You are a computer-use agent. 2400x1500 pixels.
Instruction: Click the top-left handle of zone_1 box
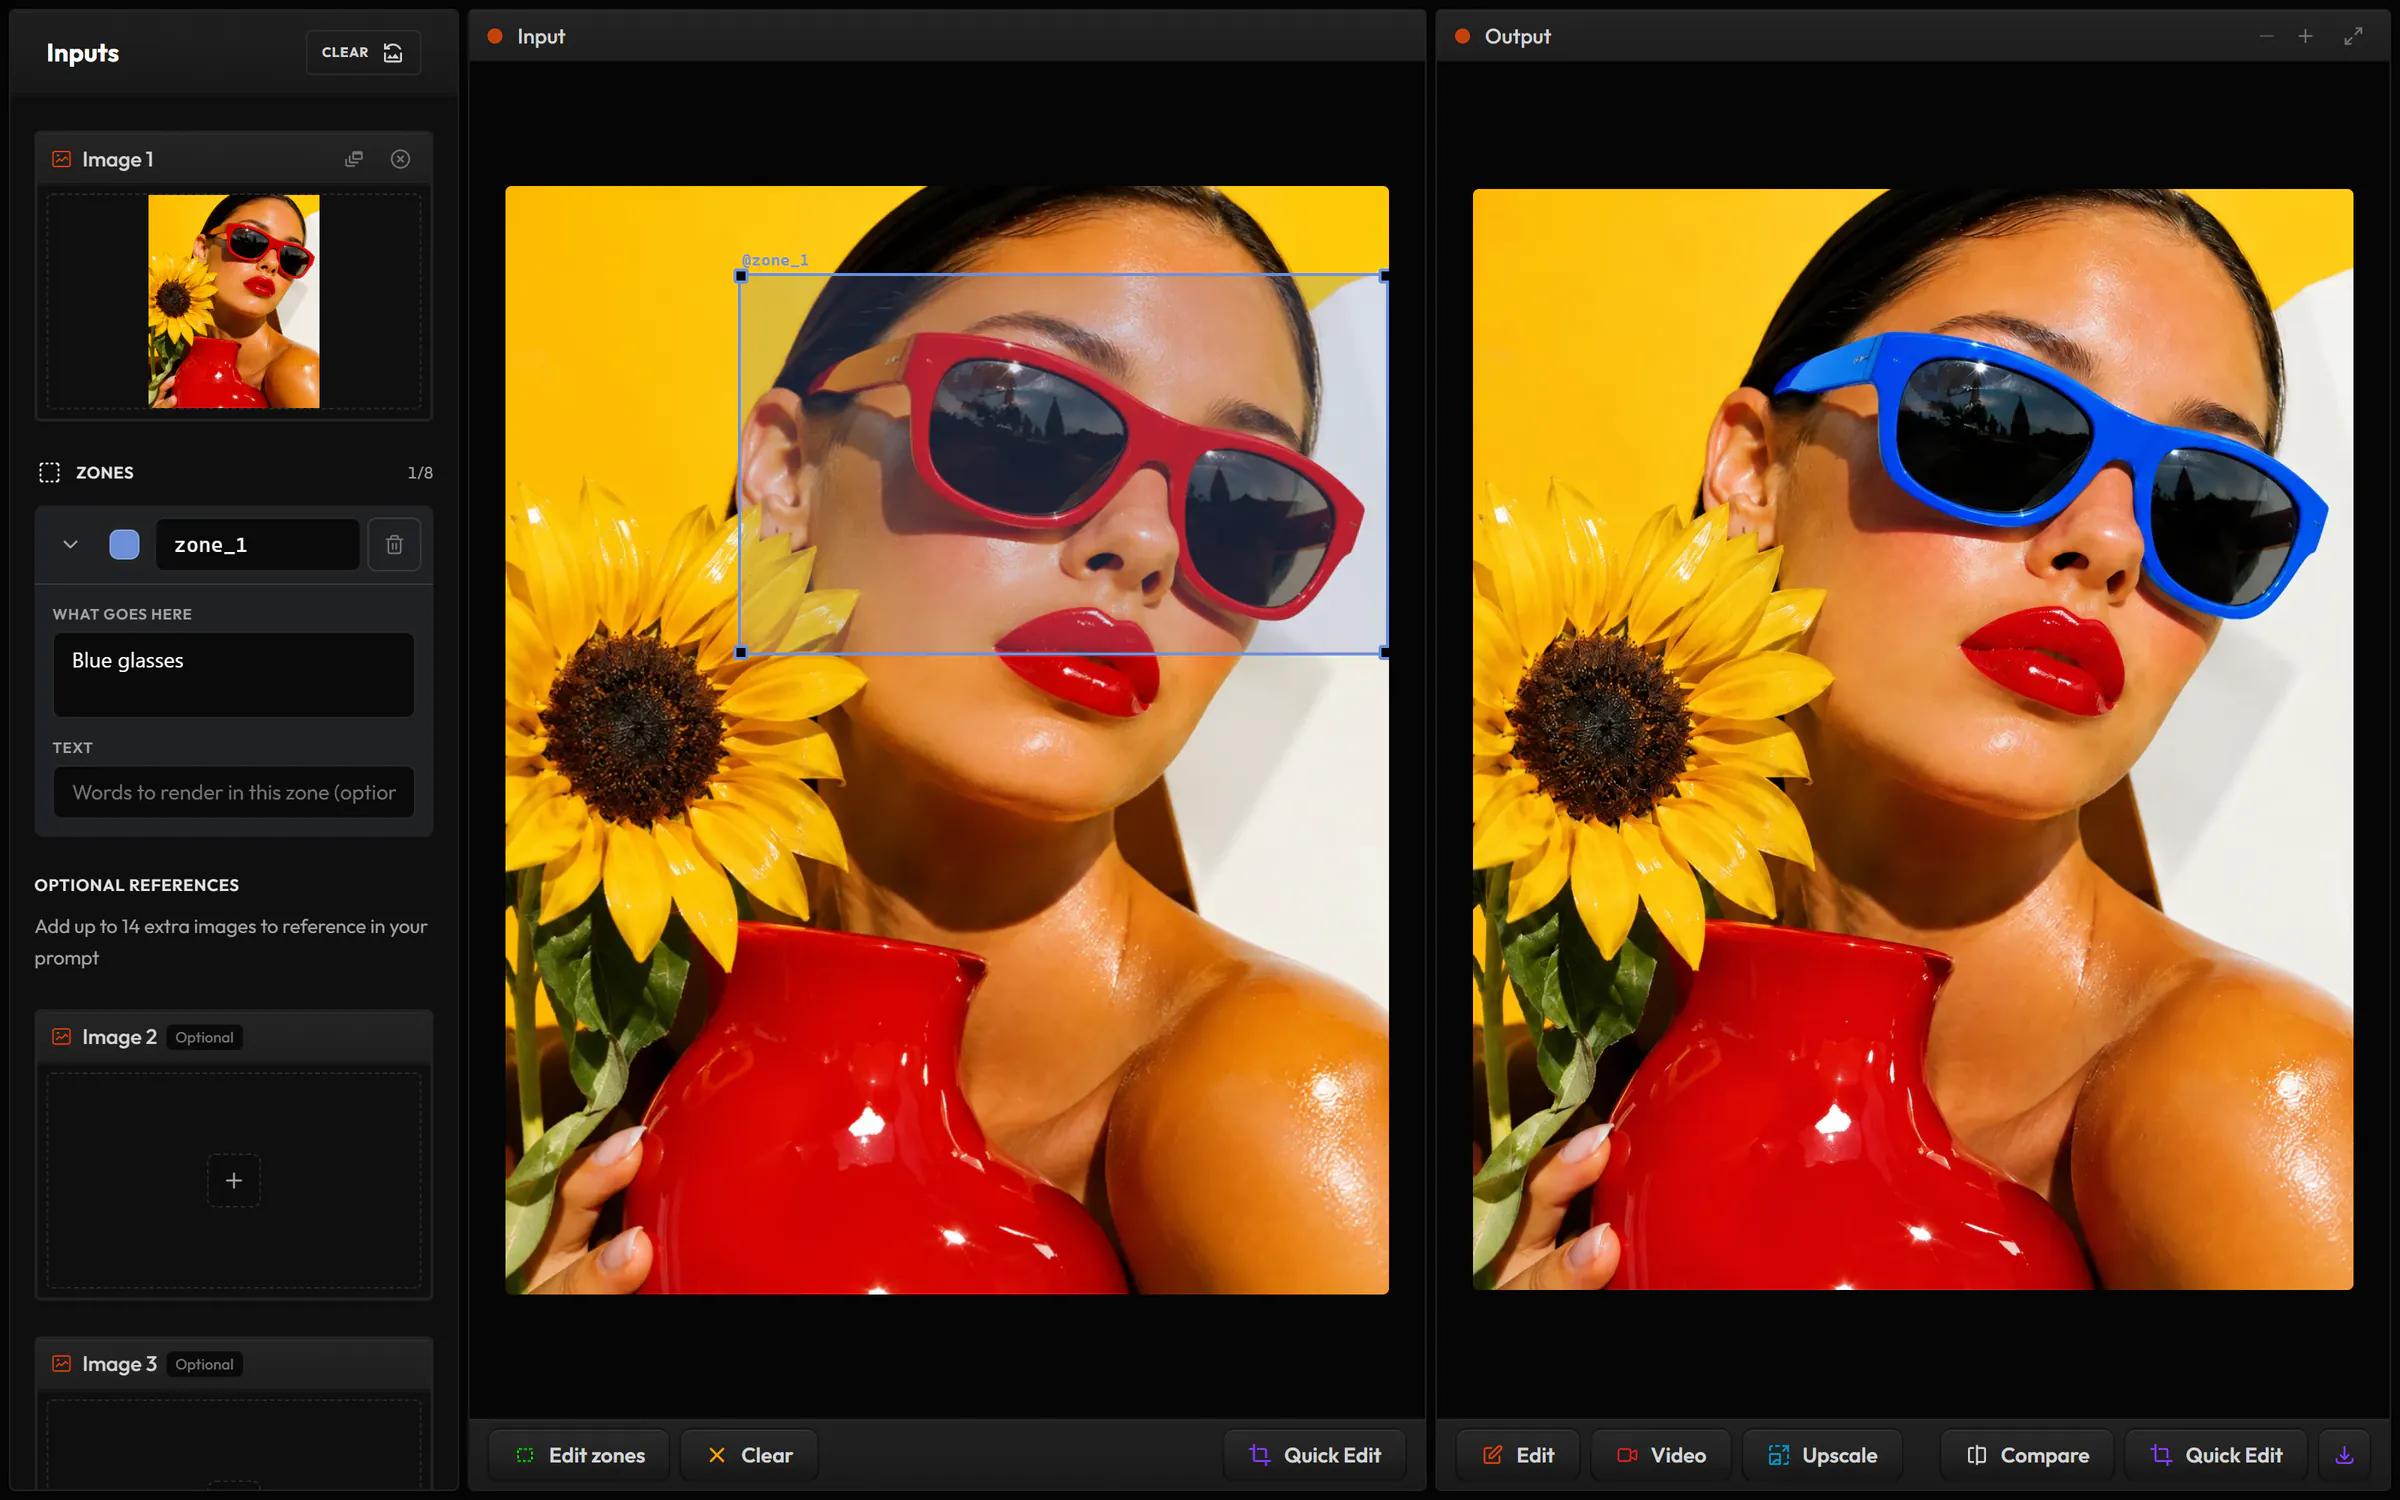click(x=741, y=276)
